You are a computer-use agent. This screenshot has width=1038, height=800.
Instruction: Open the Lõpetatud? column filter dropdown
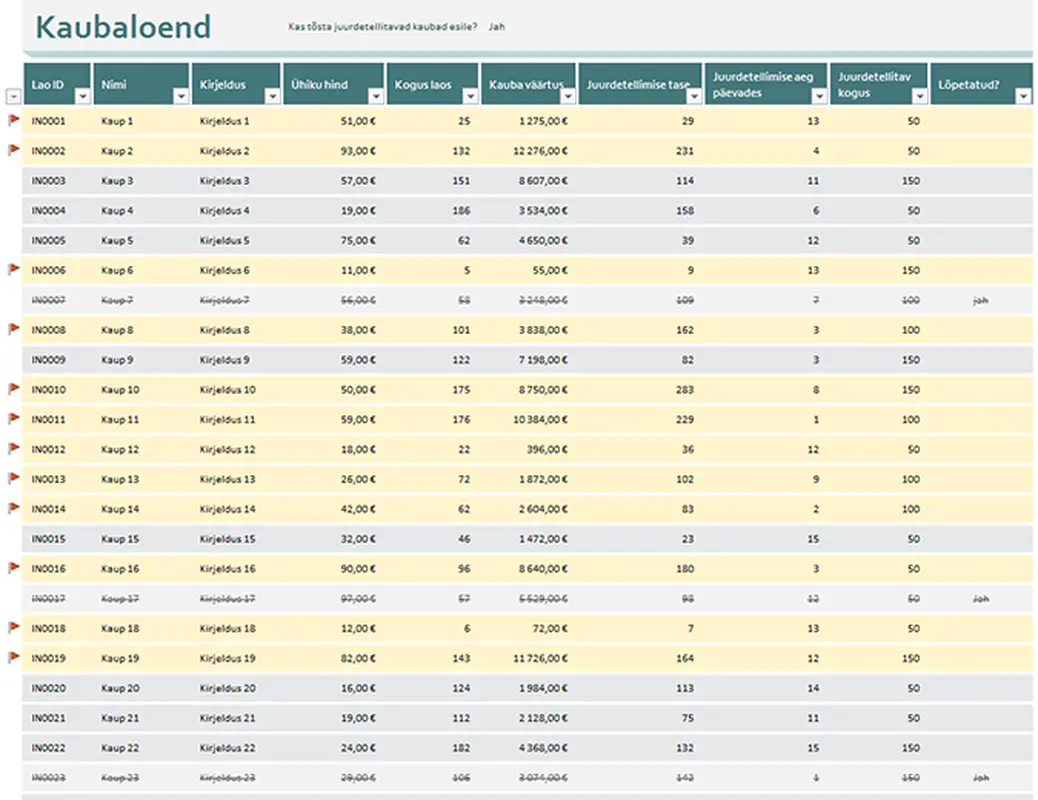coord(1023,96)
